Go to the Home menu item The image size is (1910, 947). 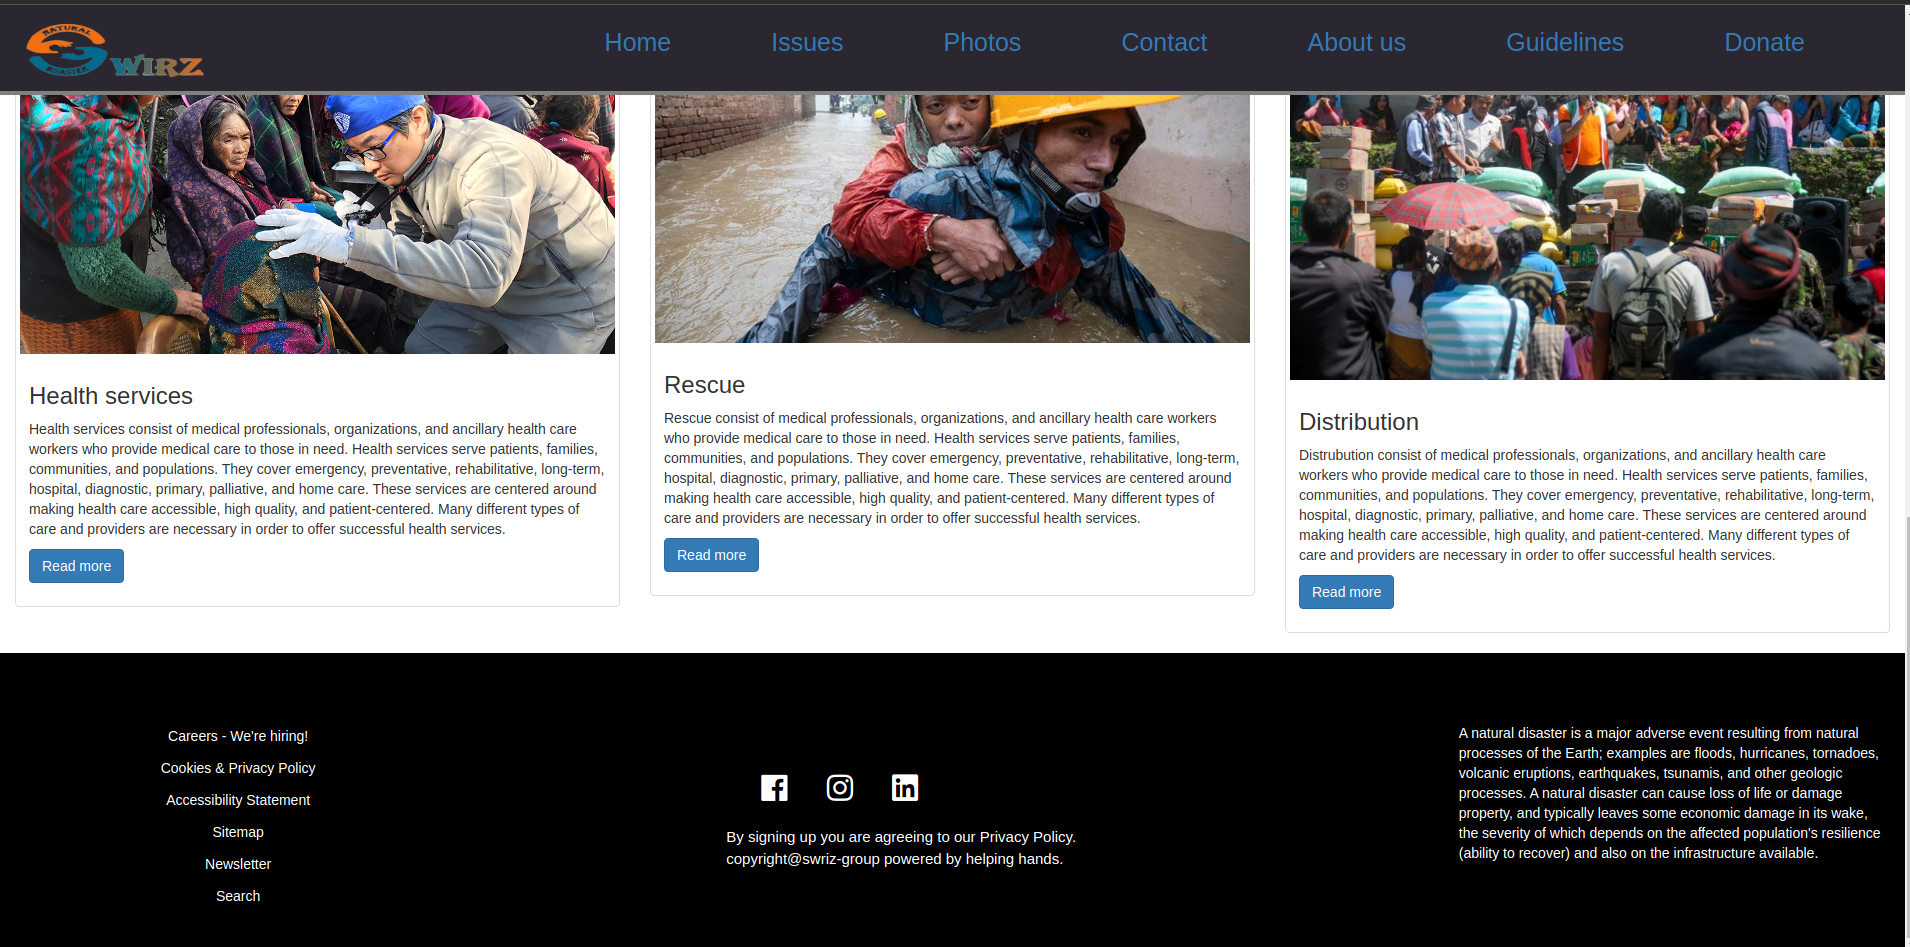(x=637, y=43)
